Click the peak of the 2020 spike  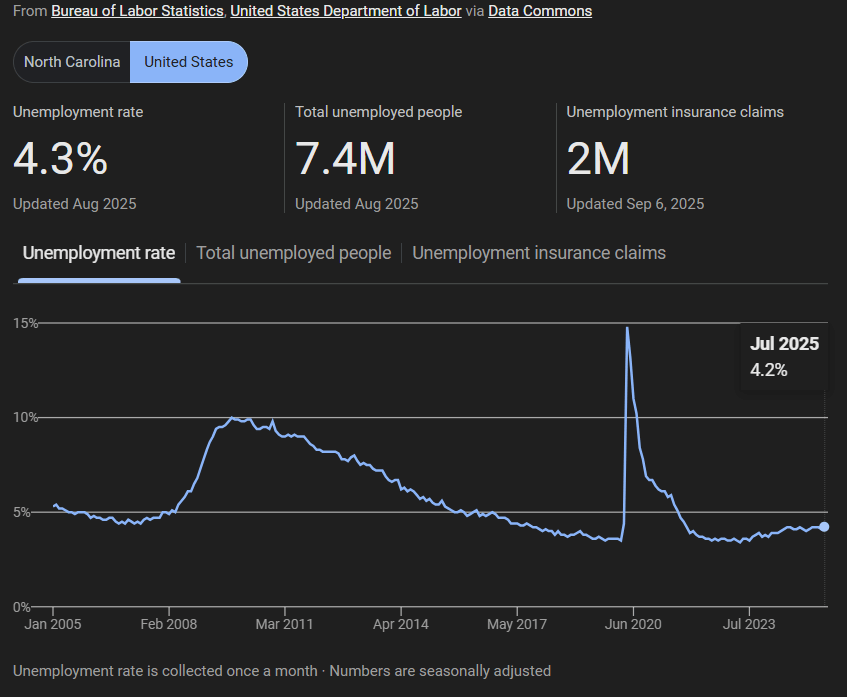tap(627, 328)
